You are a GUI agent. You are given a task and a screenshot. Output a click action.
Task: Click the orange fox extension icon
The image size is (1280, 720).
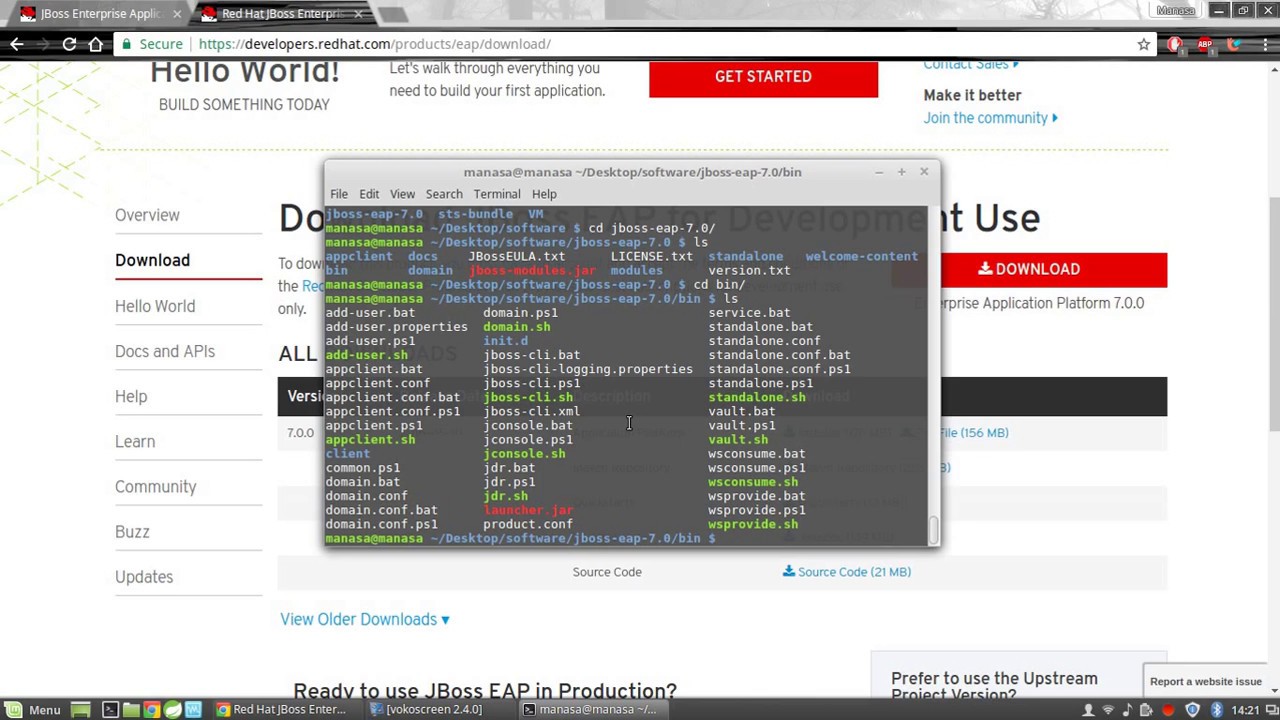click(x=1233, y=44)
